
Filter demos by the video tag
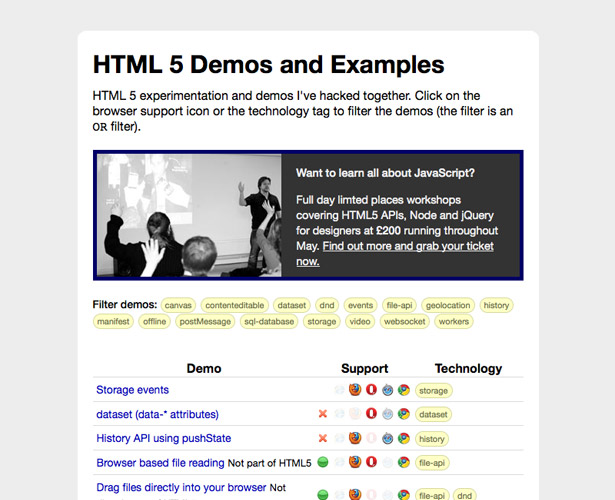pos(360,321)
